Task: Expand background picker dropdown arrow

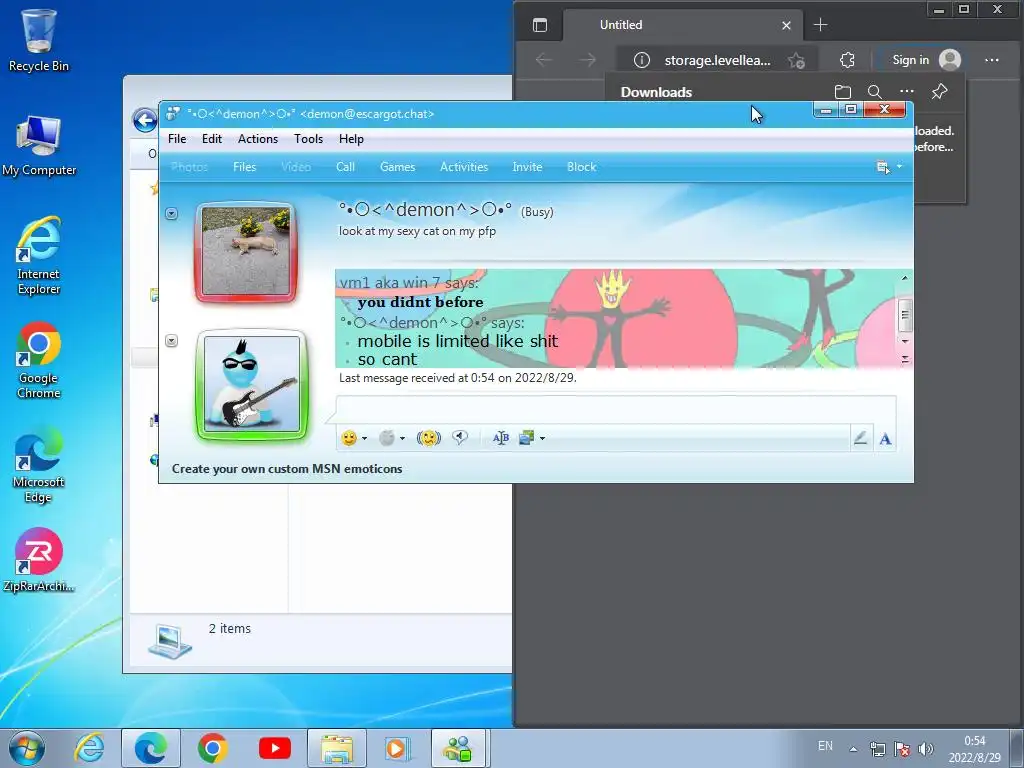Action: click(x=542, y=438)
